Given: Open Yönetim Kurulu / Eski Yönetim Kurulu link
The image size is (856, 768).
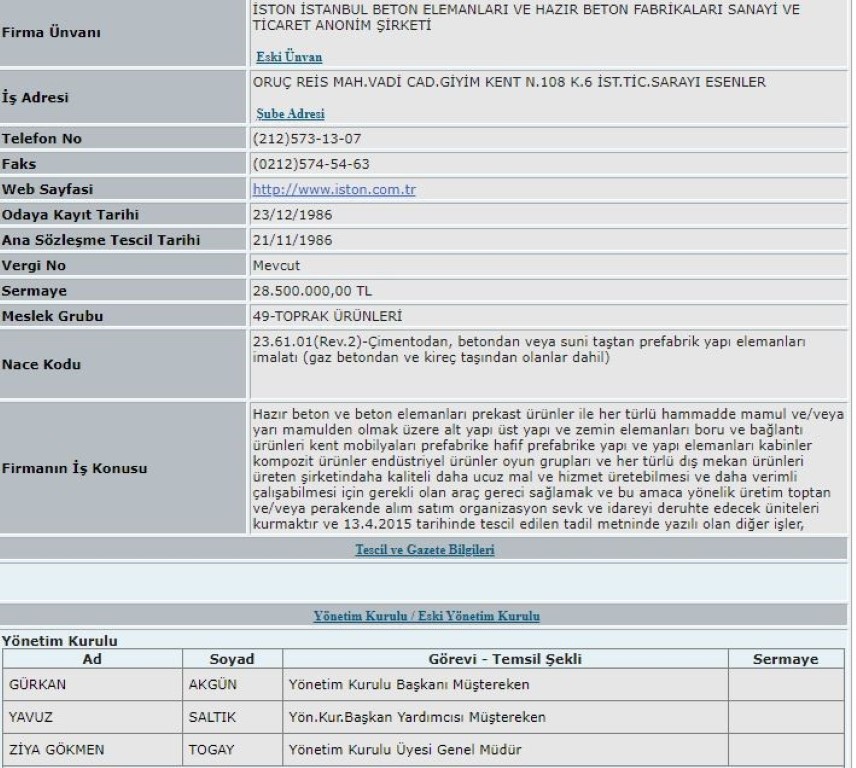Looking at the screenshot, I should [x=425, y=615].
